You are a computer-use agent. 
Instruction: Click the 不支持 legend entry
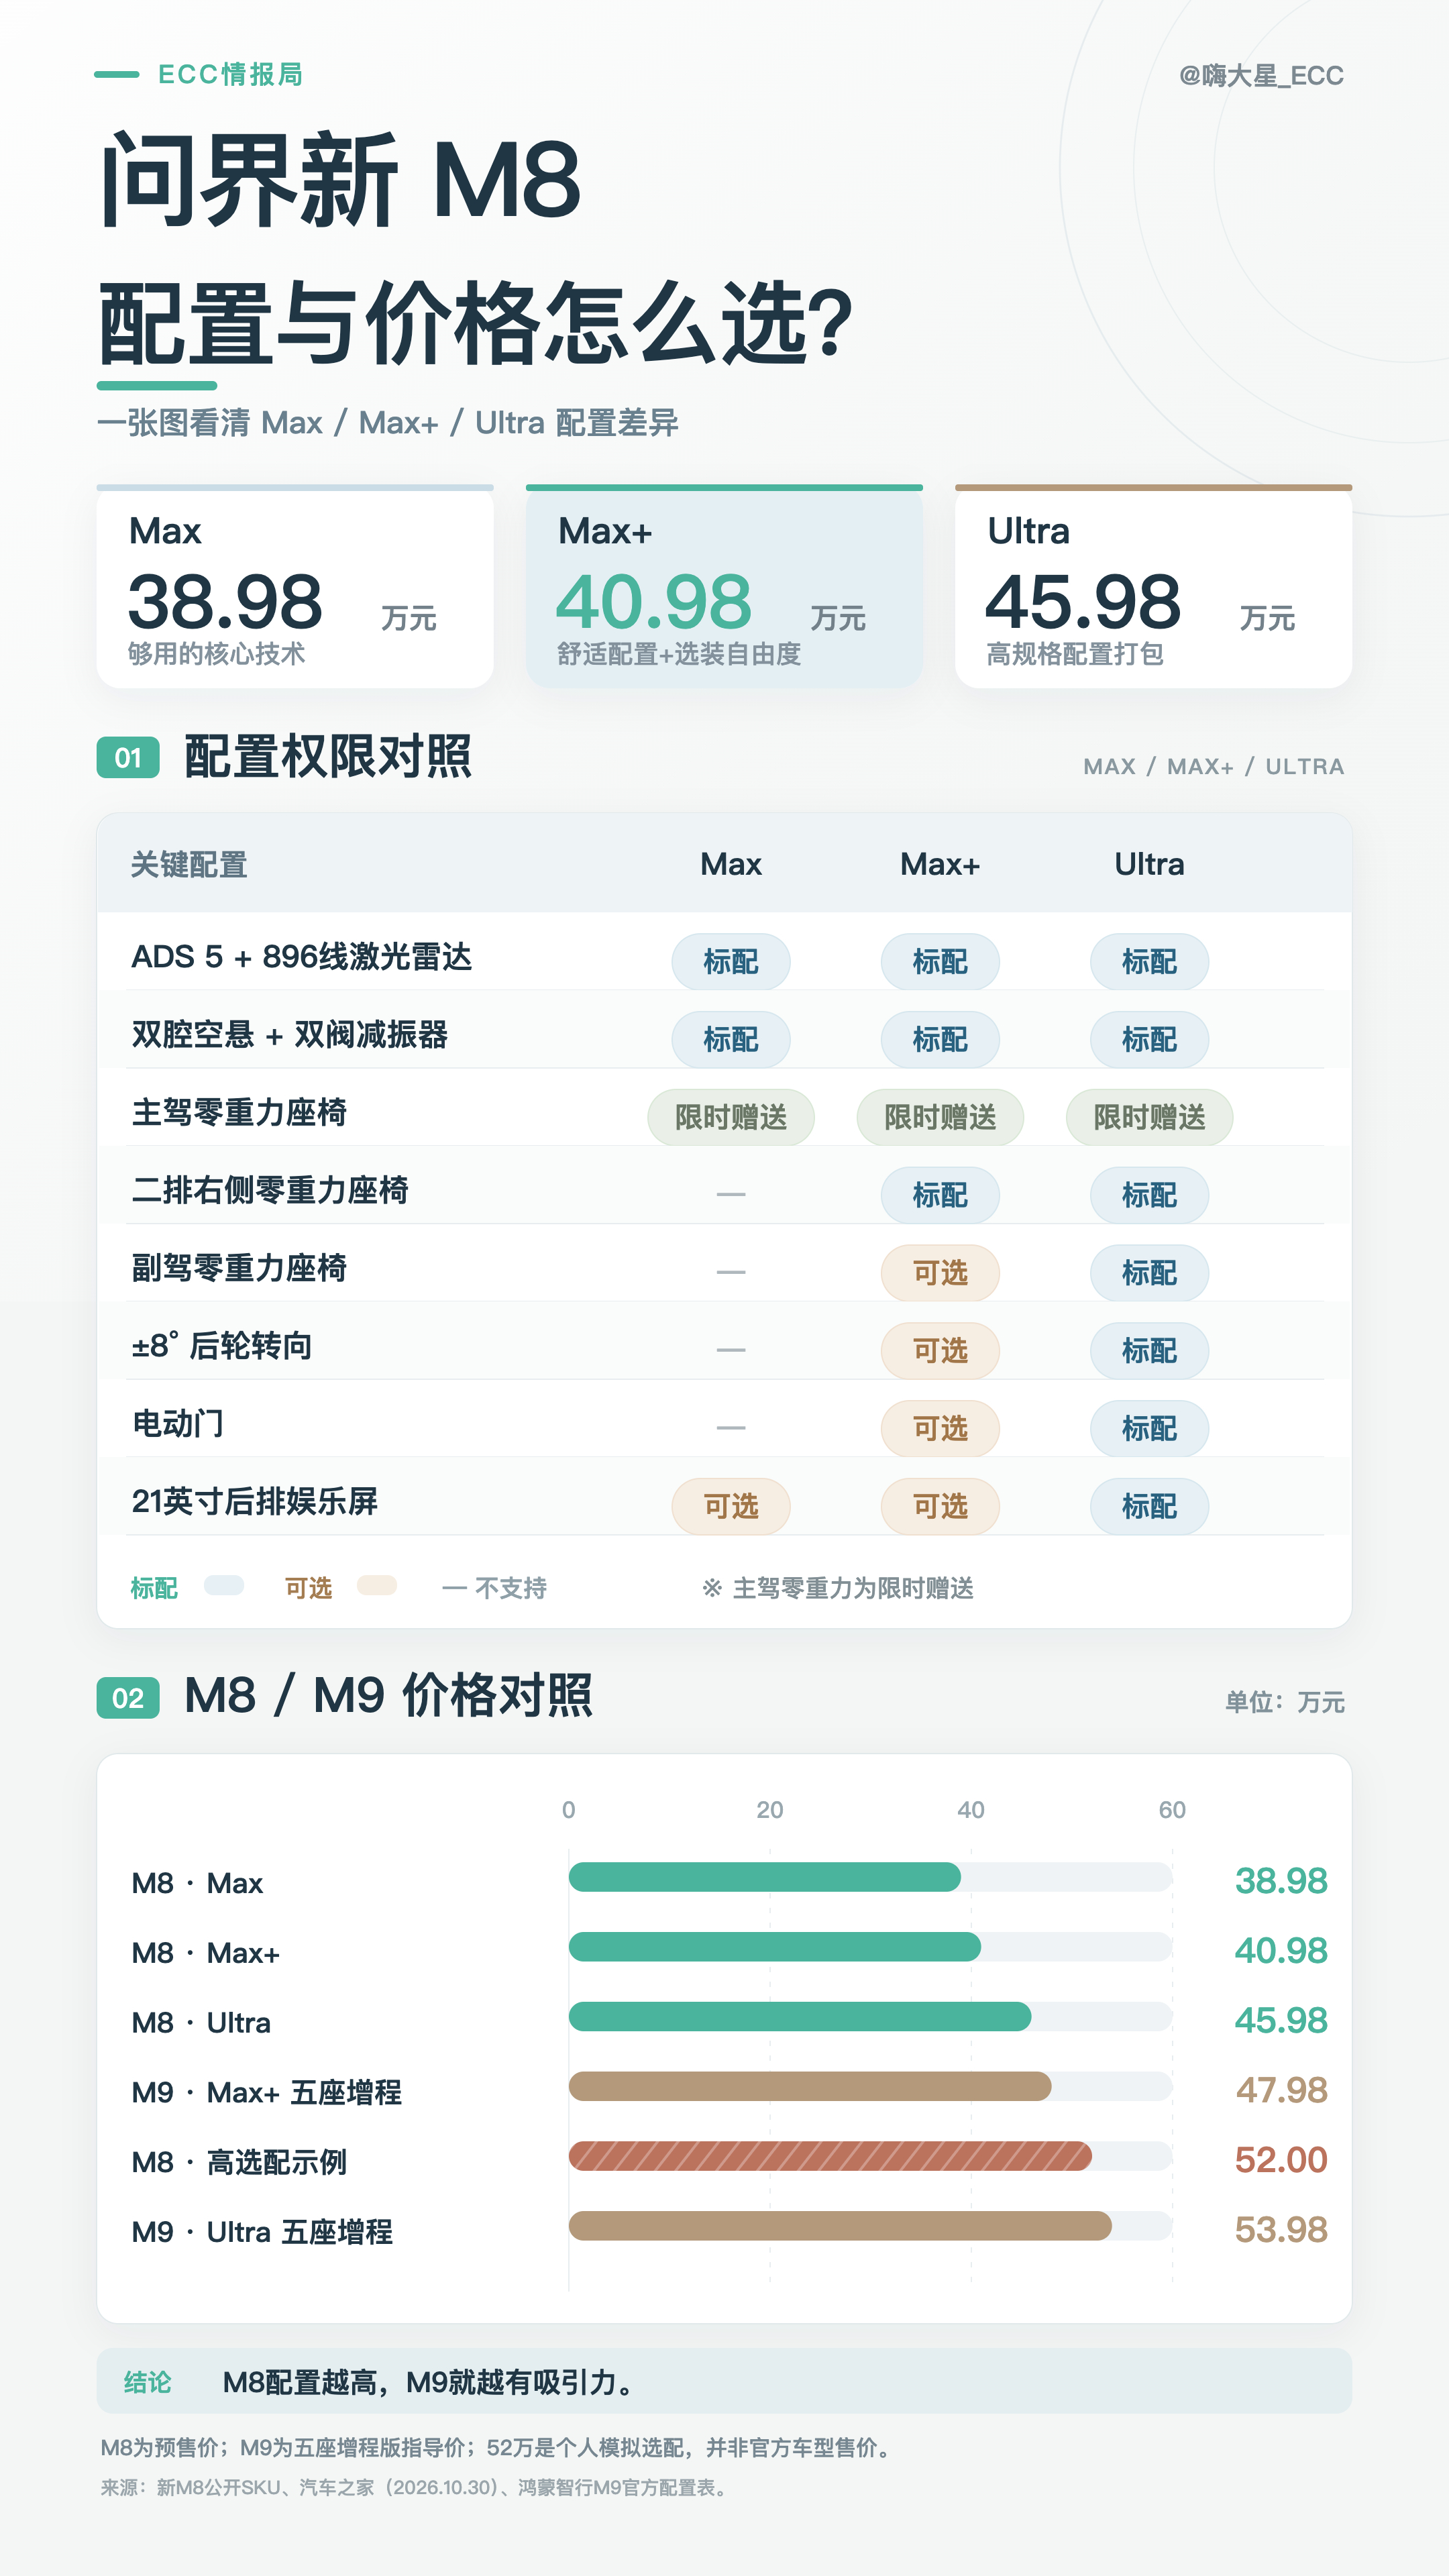[x=495, y=1588]
